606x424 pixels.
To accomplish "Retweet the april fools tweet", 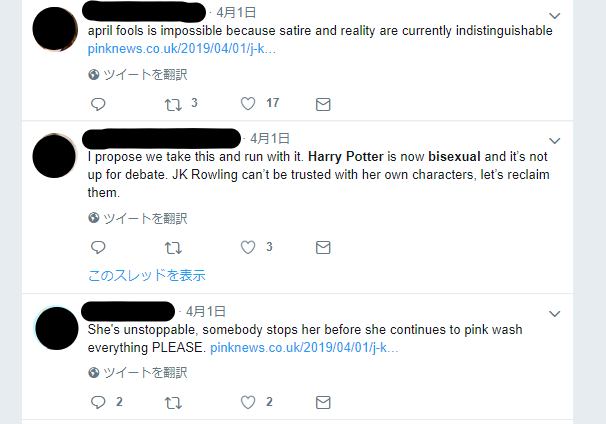I will coord(173,103).
